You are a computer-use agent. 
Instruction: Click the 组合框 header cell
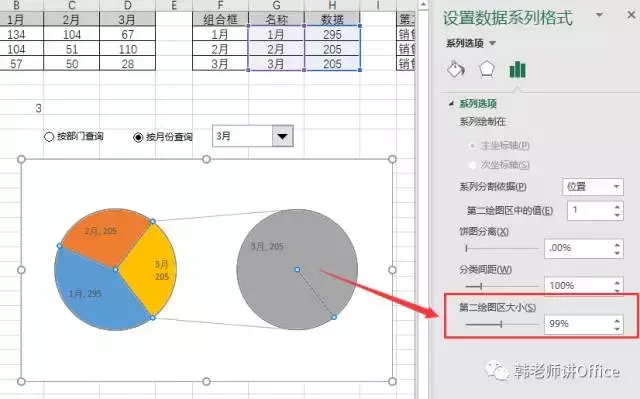click(x=220, y=19)
